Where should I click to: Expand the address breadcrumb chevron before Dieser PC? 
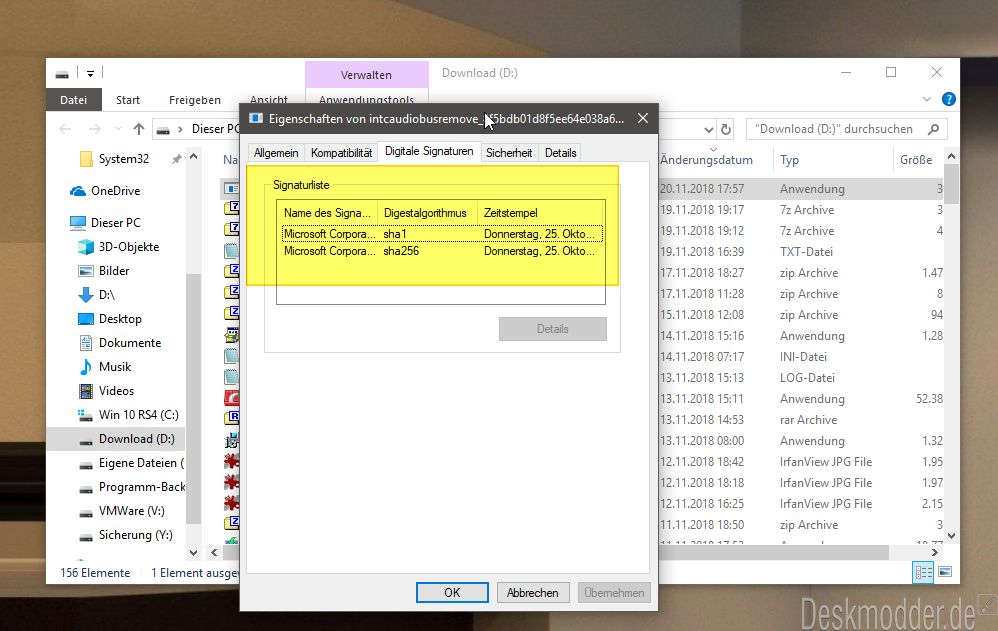(180, 129)
